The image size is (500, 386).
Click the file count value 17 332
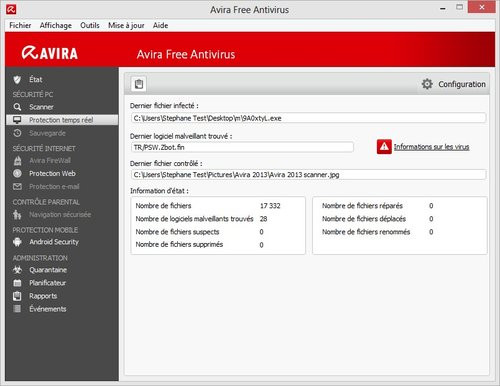pyautogui.click(x=270, y=206)
